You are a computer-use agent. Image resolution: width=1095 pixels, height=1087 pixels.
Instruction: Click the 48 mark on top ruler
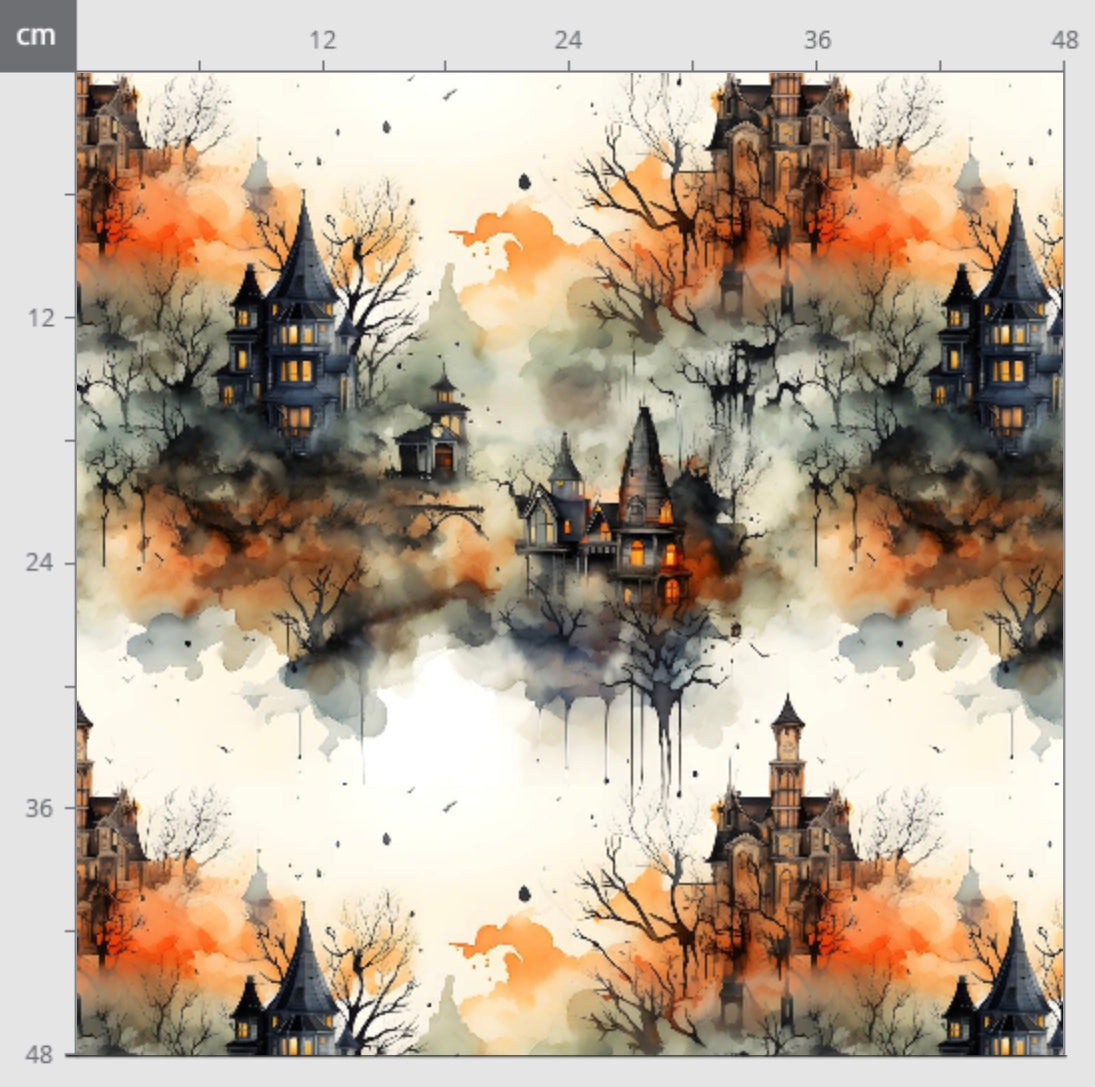(x=1064, y=40)
